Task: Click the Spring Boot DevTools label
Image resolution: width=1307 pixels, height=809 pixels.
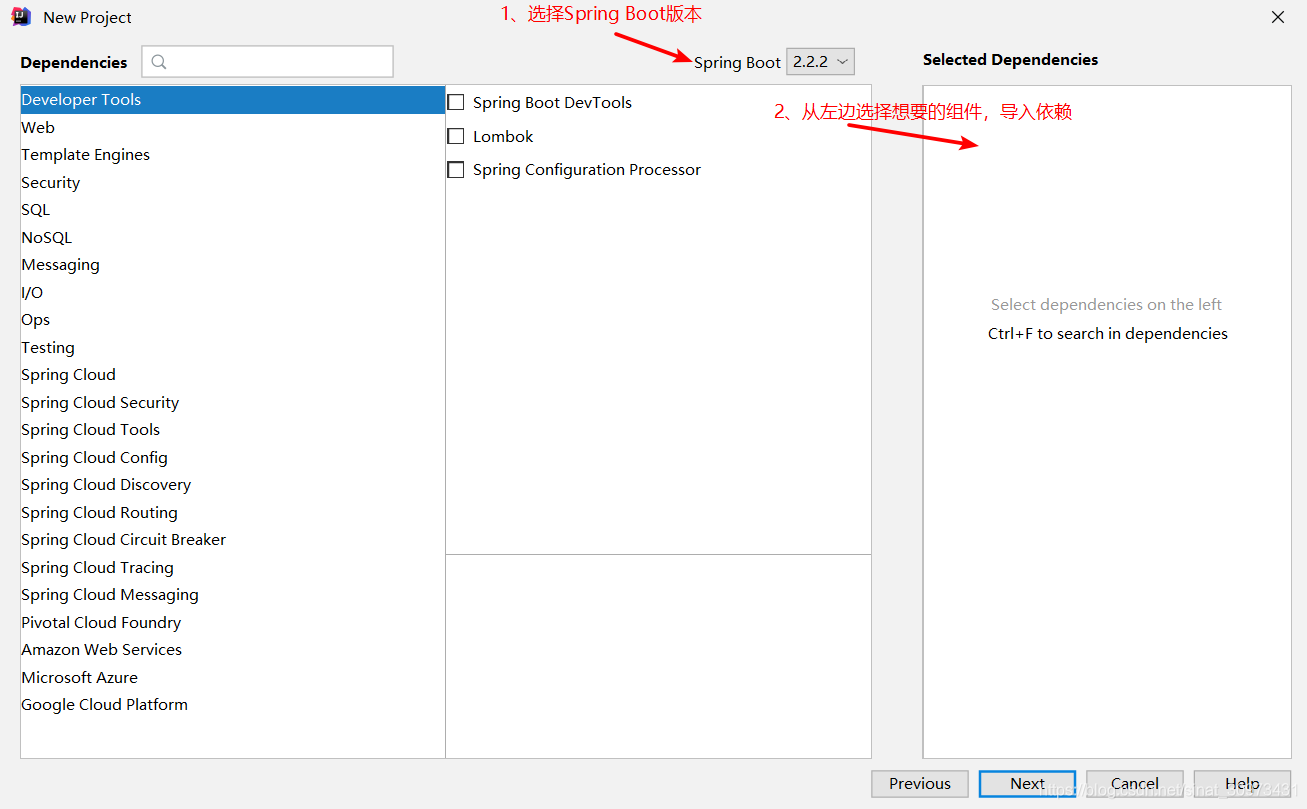Action: pyautogui.click(x=552, y=103)
